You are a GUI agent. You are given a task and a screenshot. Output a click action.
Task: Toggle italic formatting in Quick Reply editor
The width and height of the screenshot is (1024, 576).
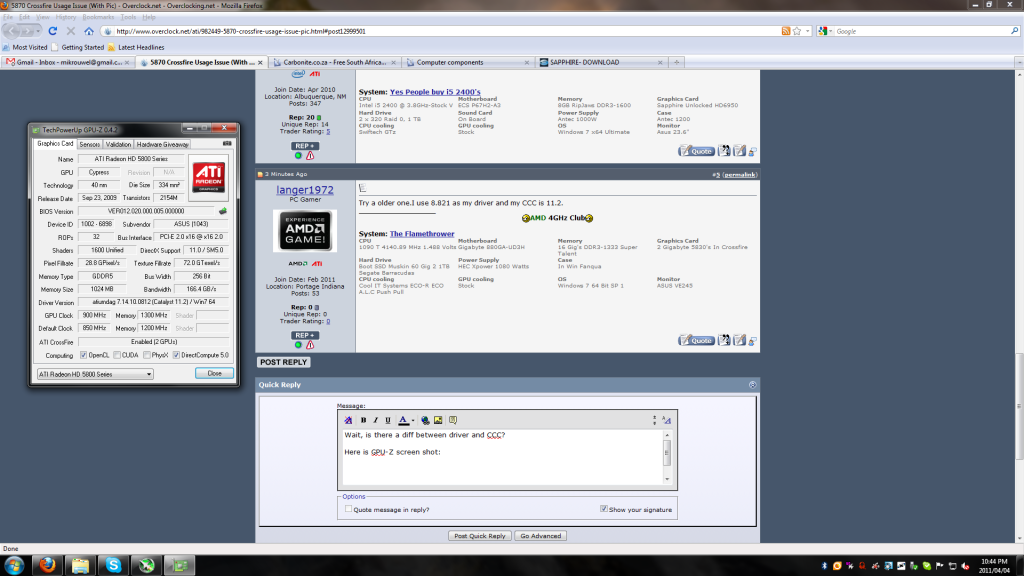tap(376, 420)
